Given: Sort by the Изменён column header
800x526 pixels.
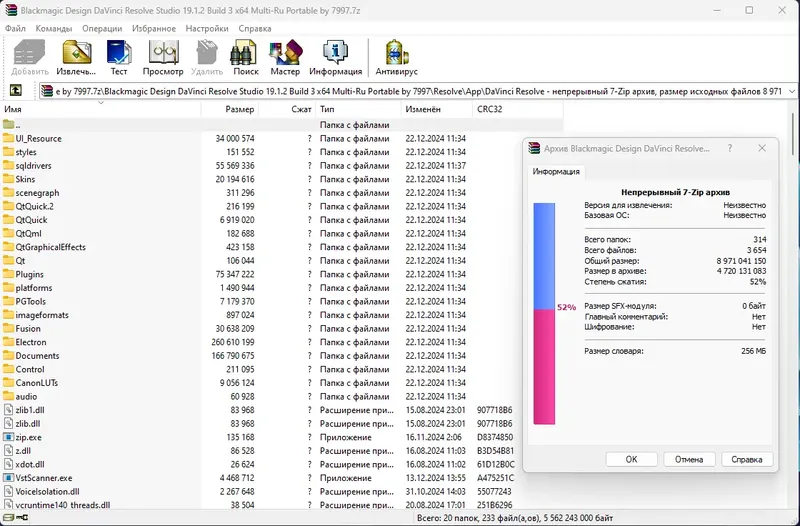Looking at the screenshot, I should 437,109.
